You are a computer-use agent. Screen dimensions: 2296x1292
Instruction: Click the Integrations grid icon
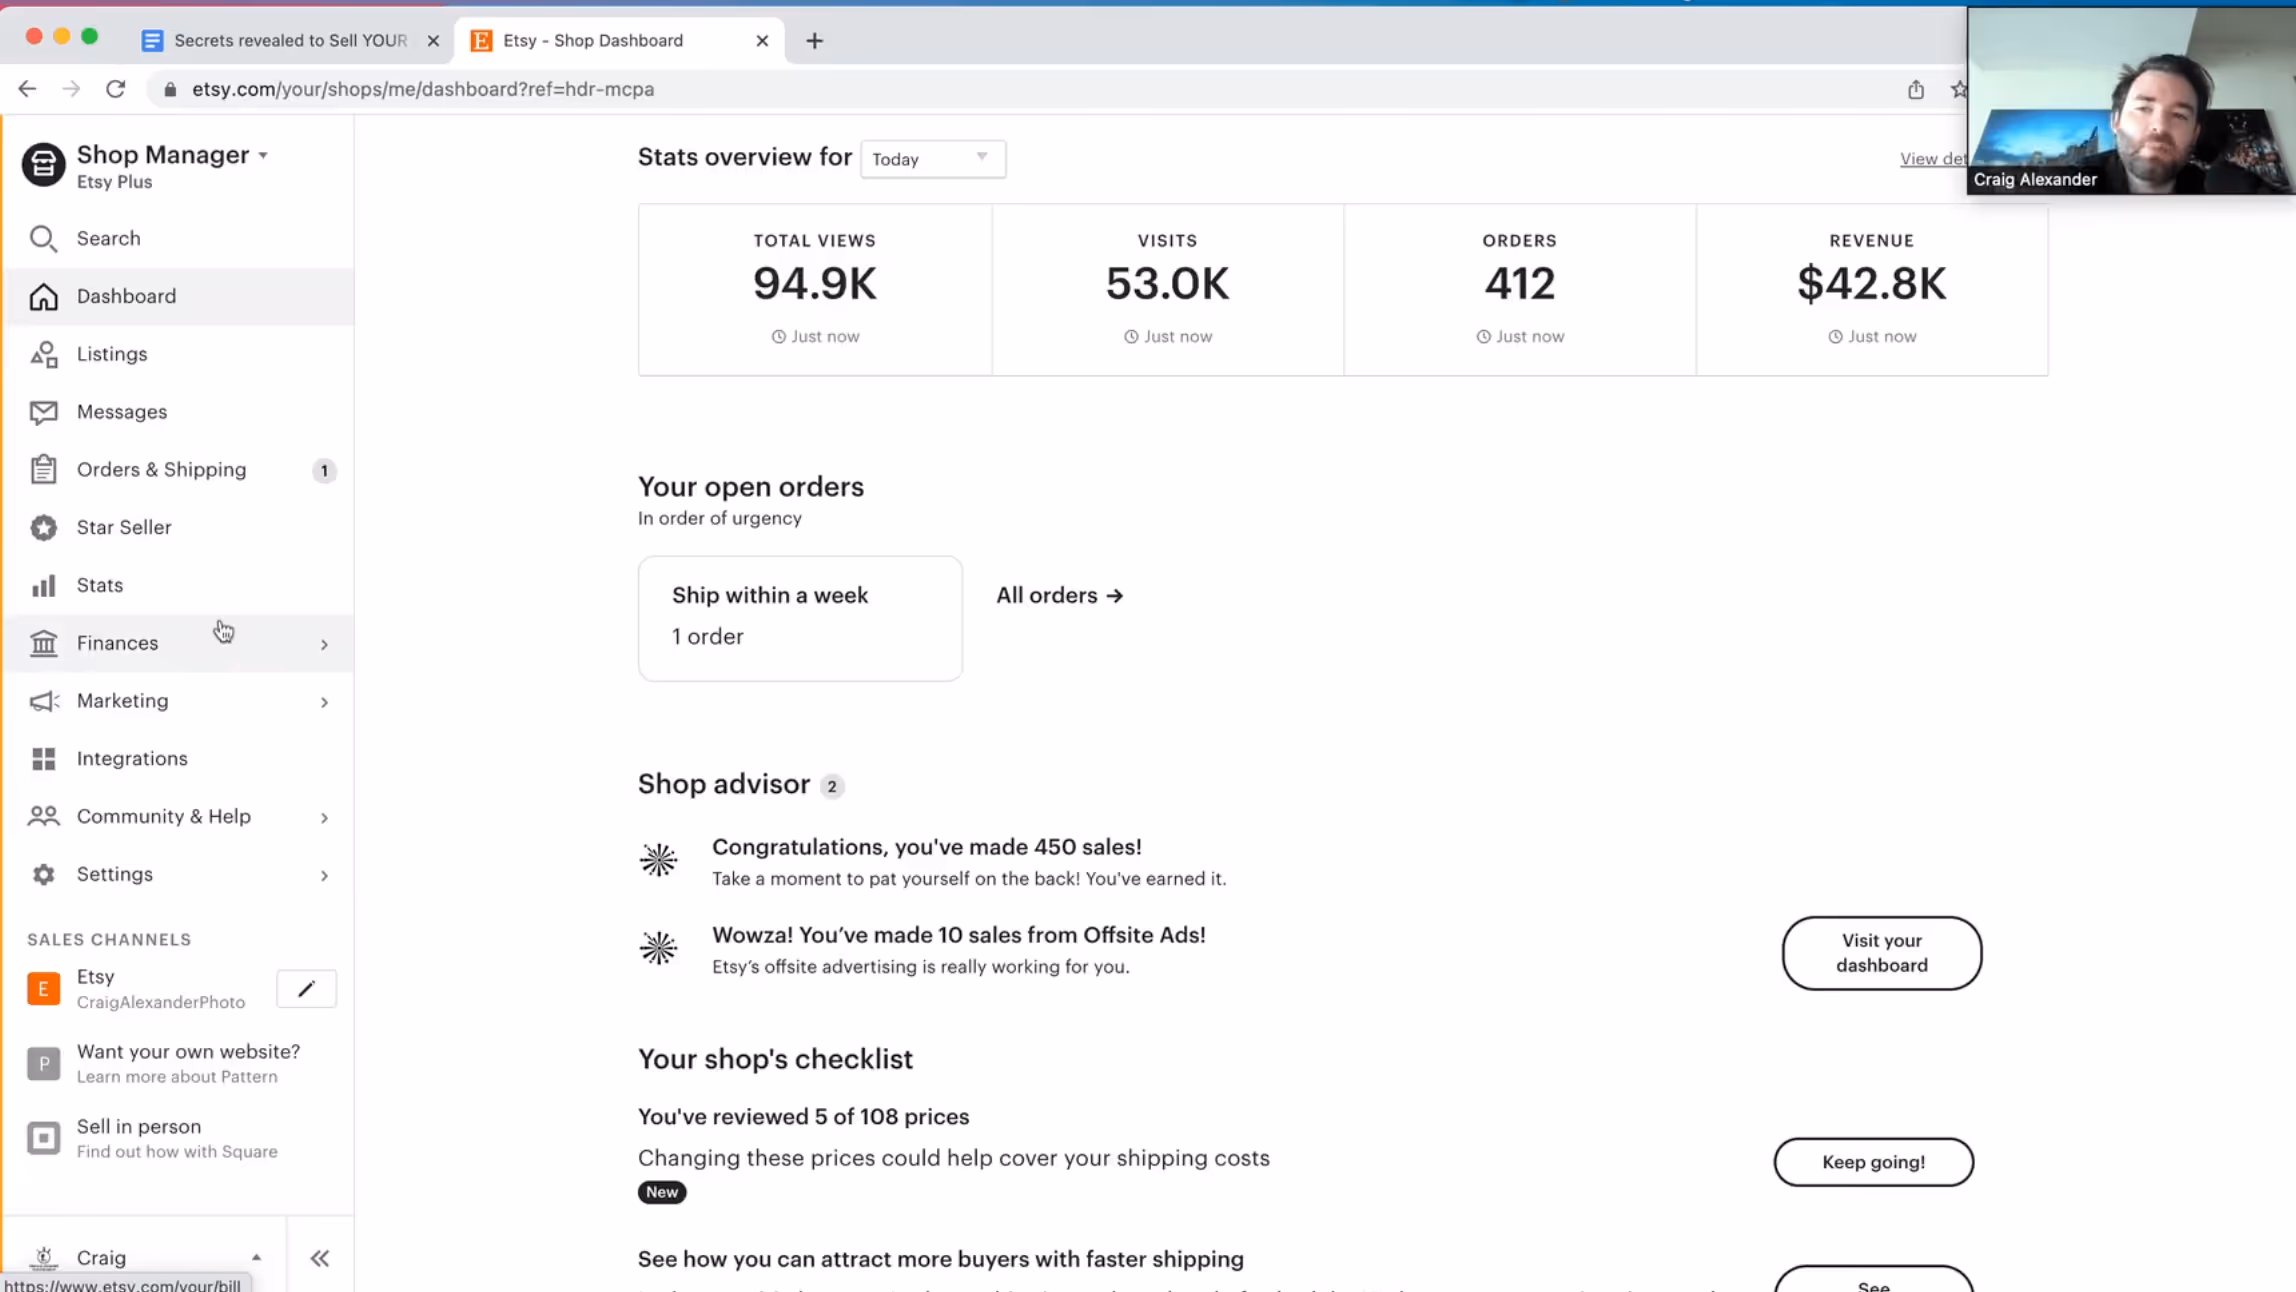click(43, 759)
